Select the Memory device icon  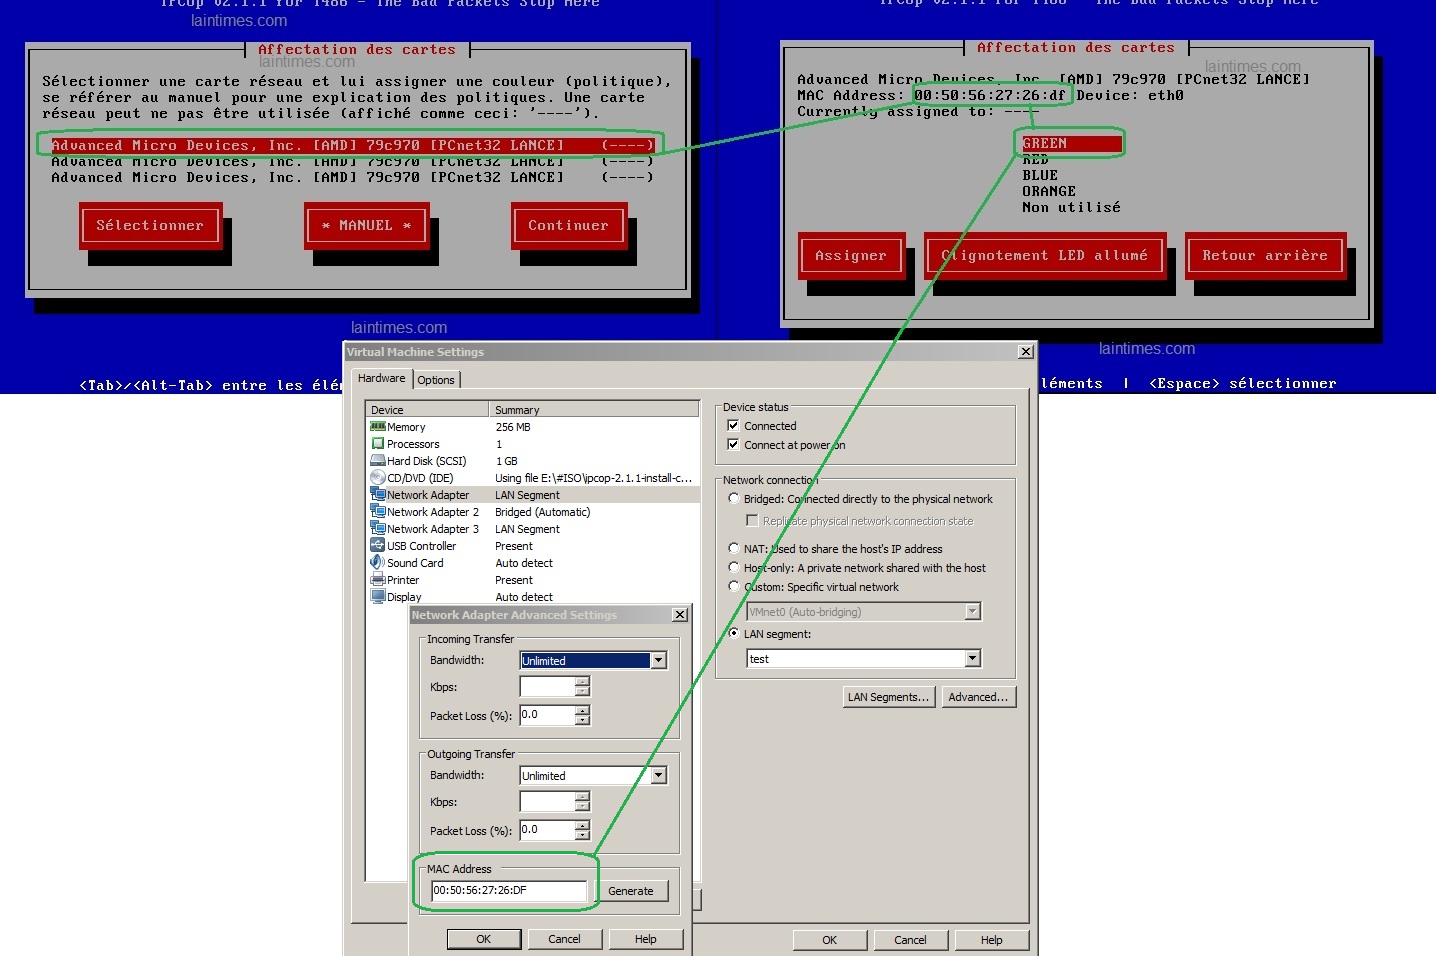(378, 427)
